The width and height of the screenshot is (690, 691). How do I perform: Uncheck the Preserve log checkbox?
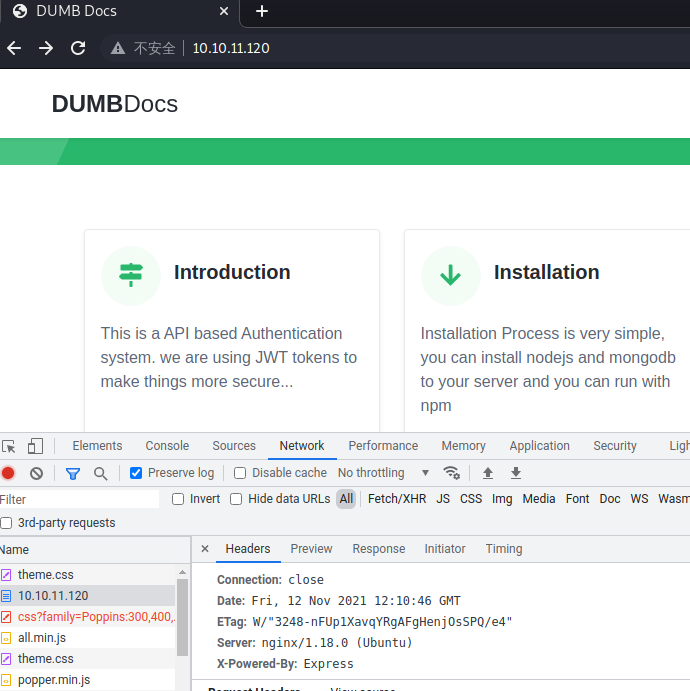point(136,473)
